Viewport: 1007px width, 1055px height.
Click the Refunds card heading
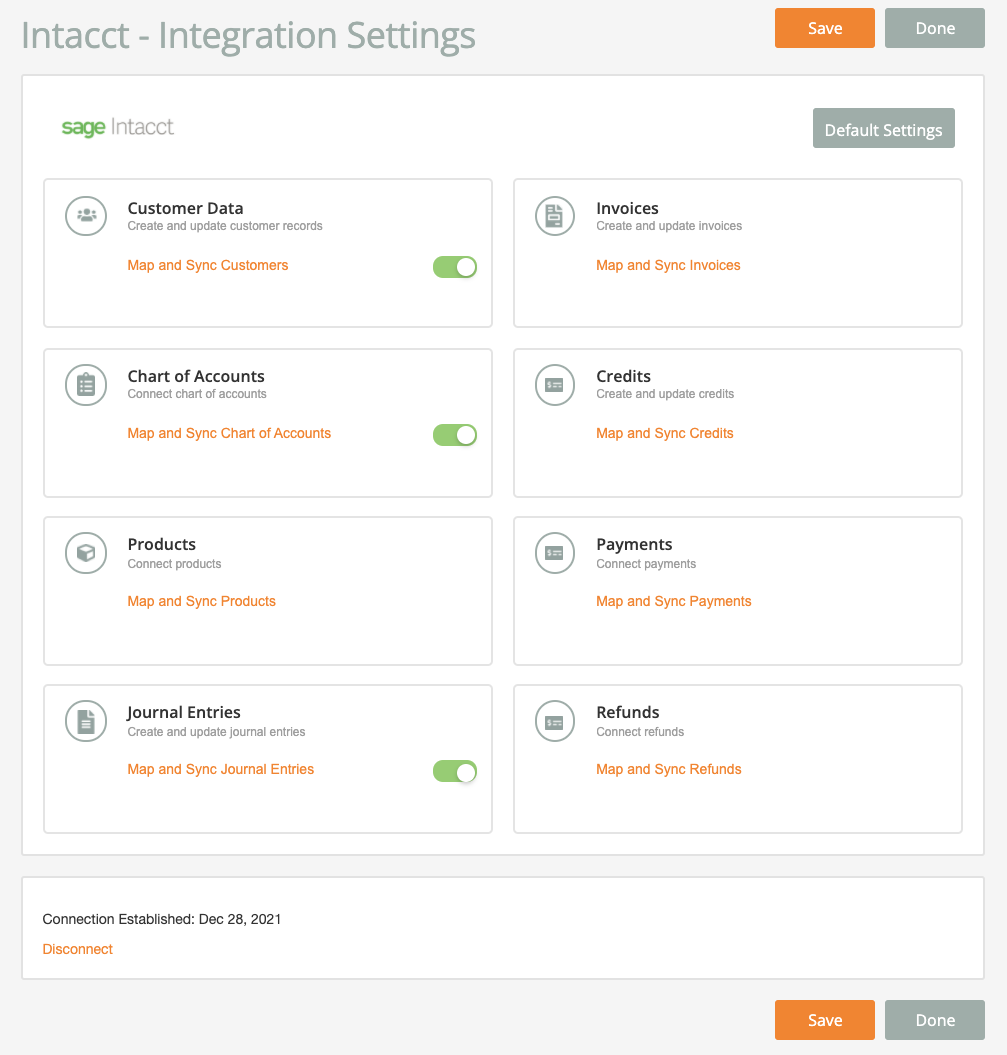tap(628, 712)
